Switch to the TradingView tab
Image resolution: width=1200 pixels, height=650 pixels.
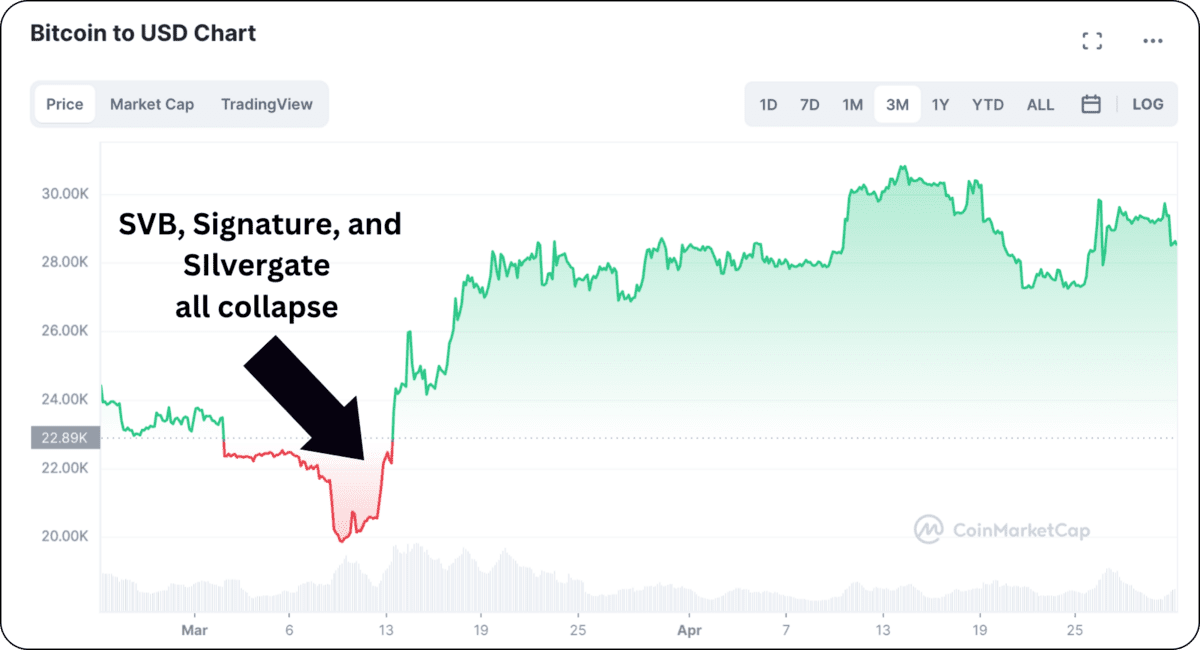pyautogui.click(x=267, y=104)
